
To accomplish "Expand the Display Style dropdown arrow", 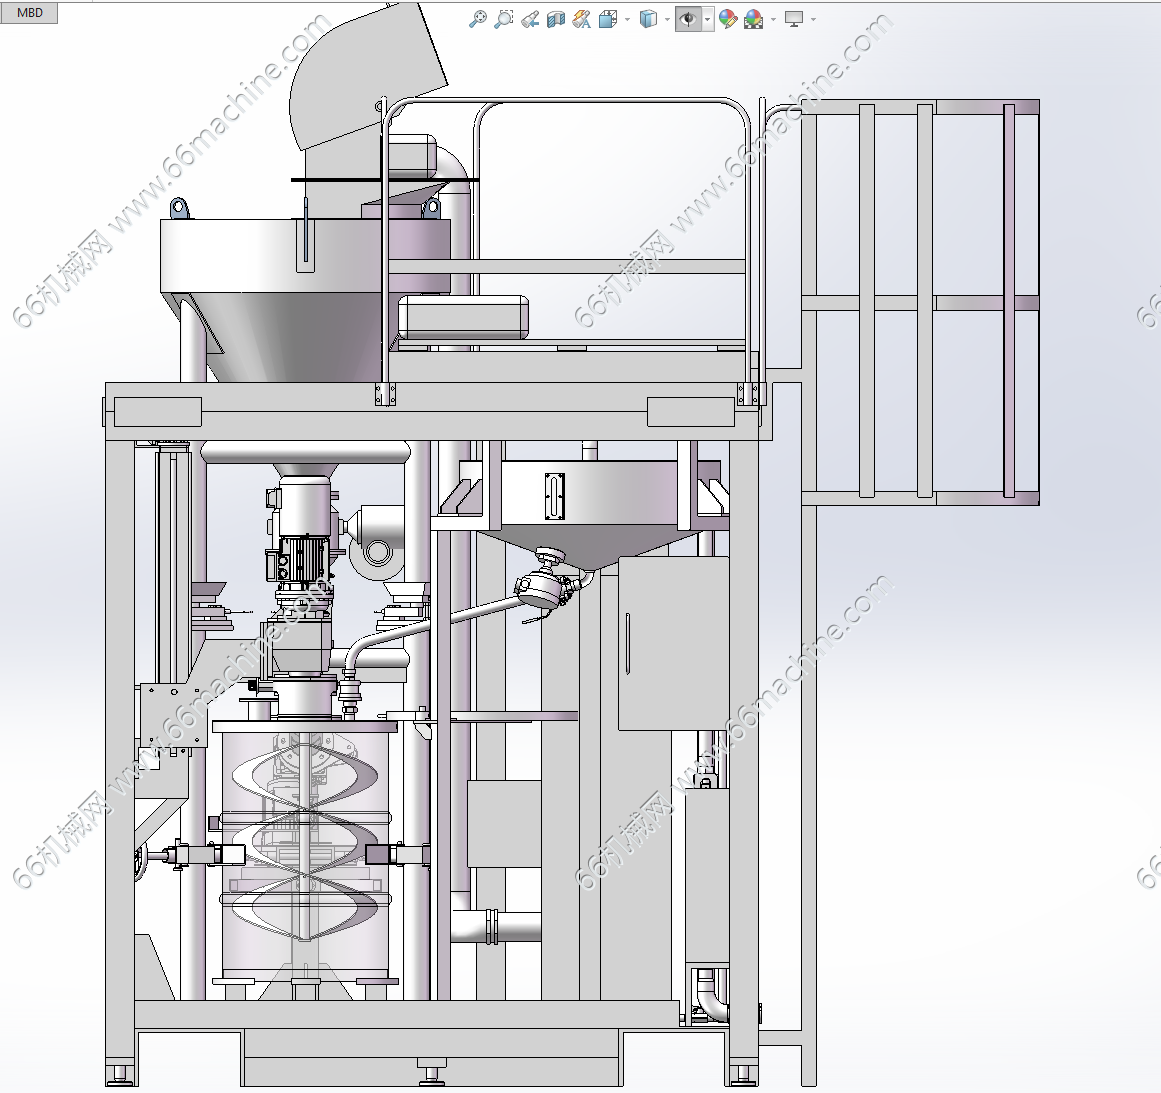I will (667, 19).
